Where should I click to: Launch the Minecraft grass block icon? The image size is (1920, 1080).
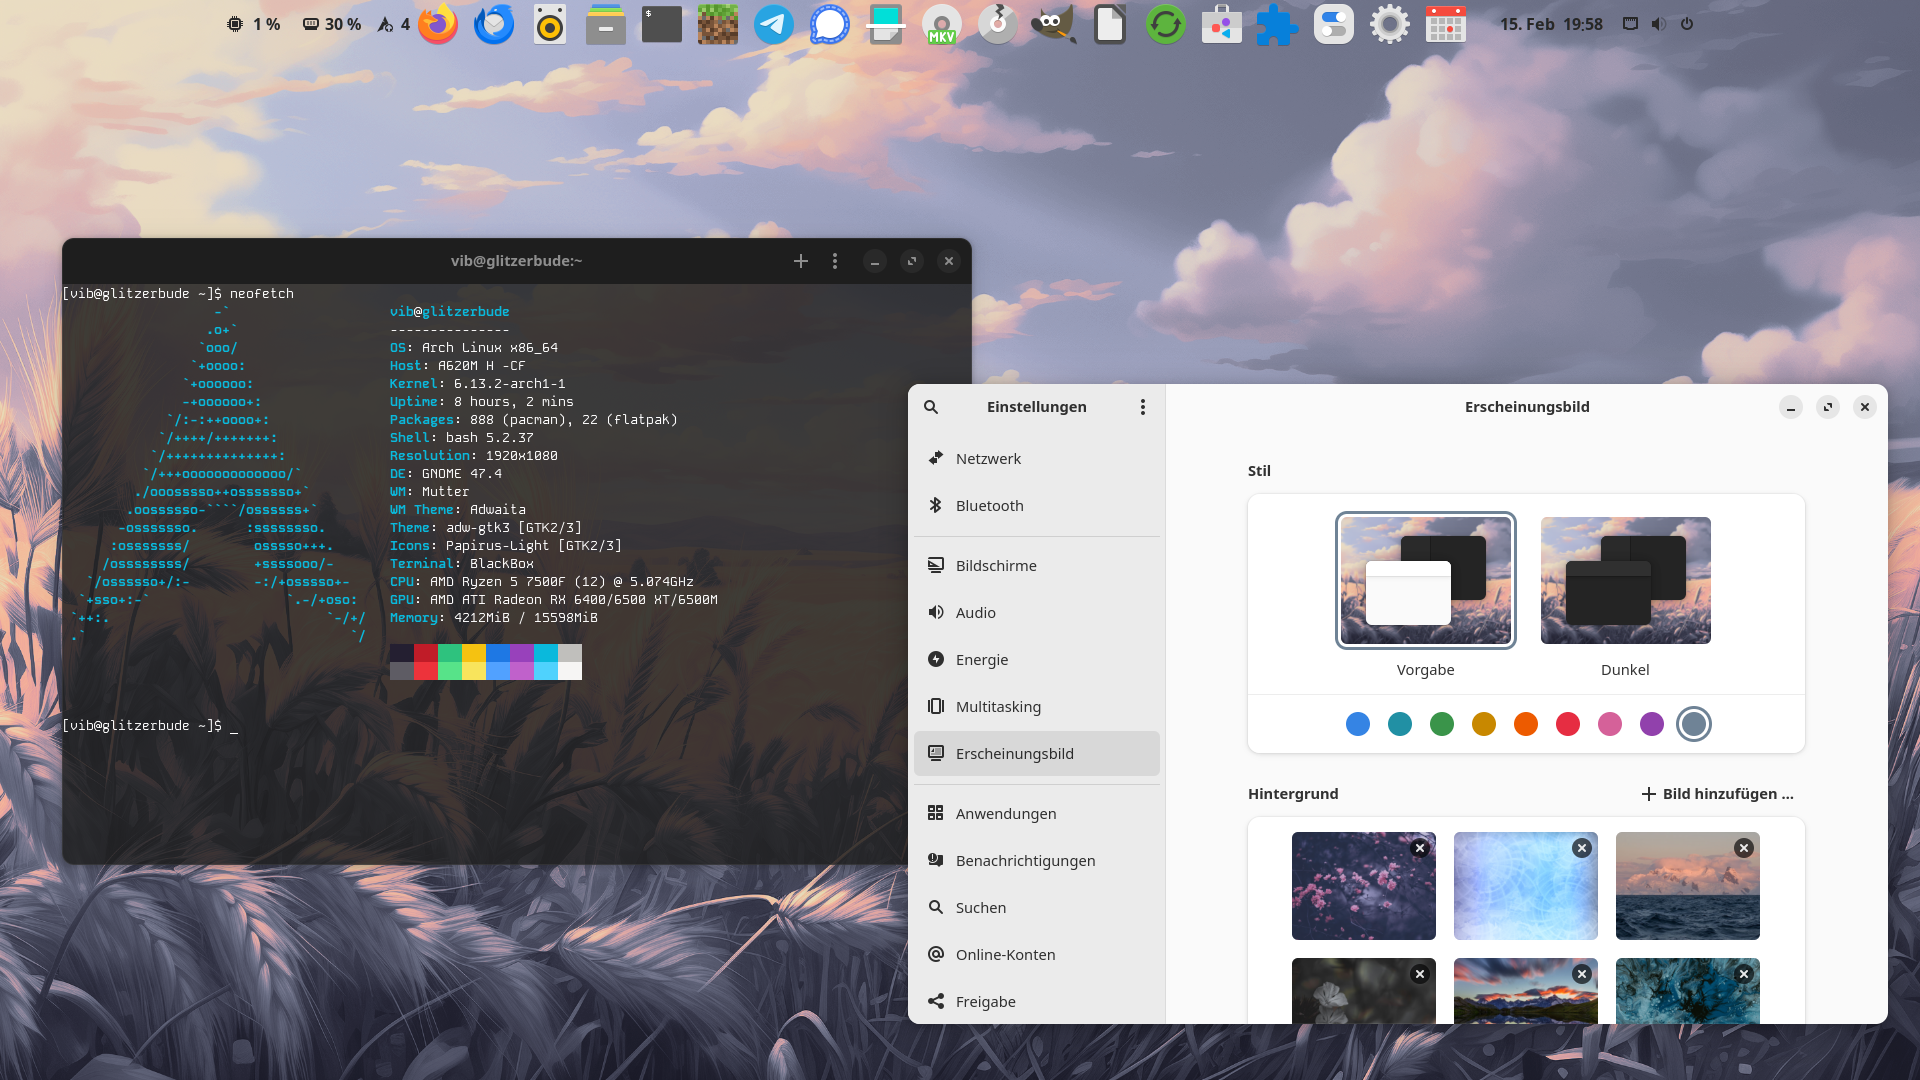pyautogui.click(x=717, y=24)
